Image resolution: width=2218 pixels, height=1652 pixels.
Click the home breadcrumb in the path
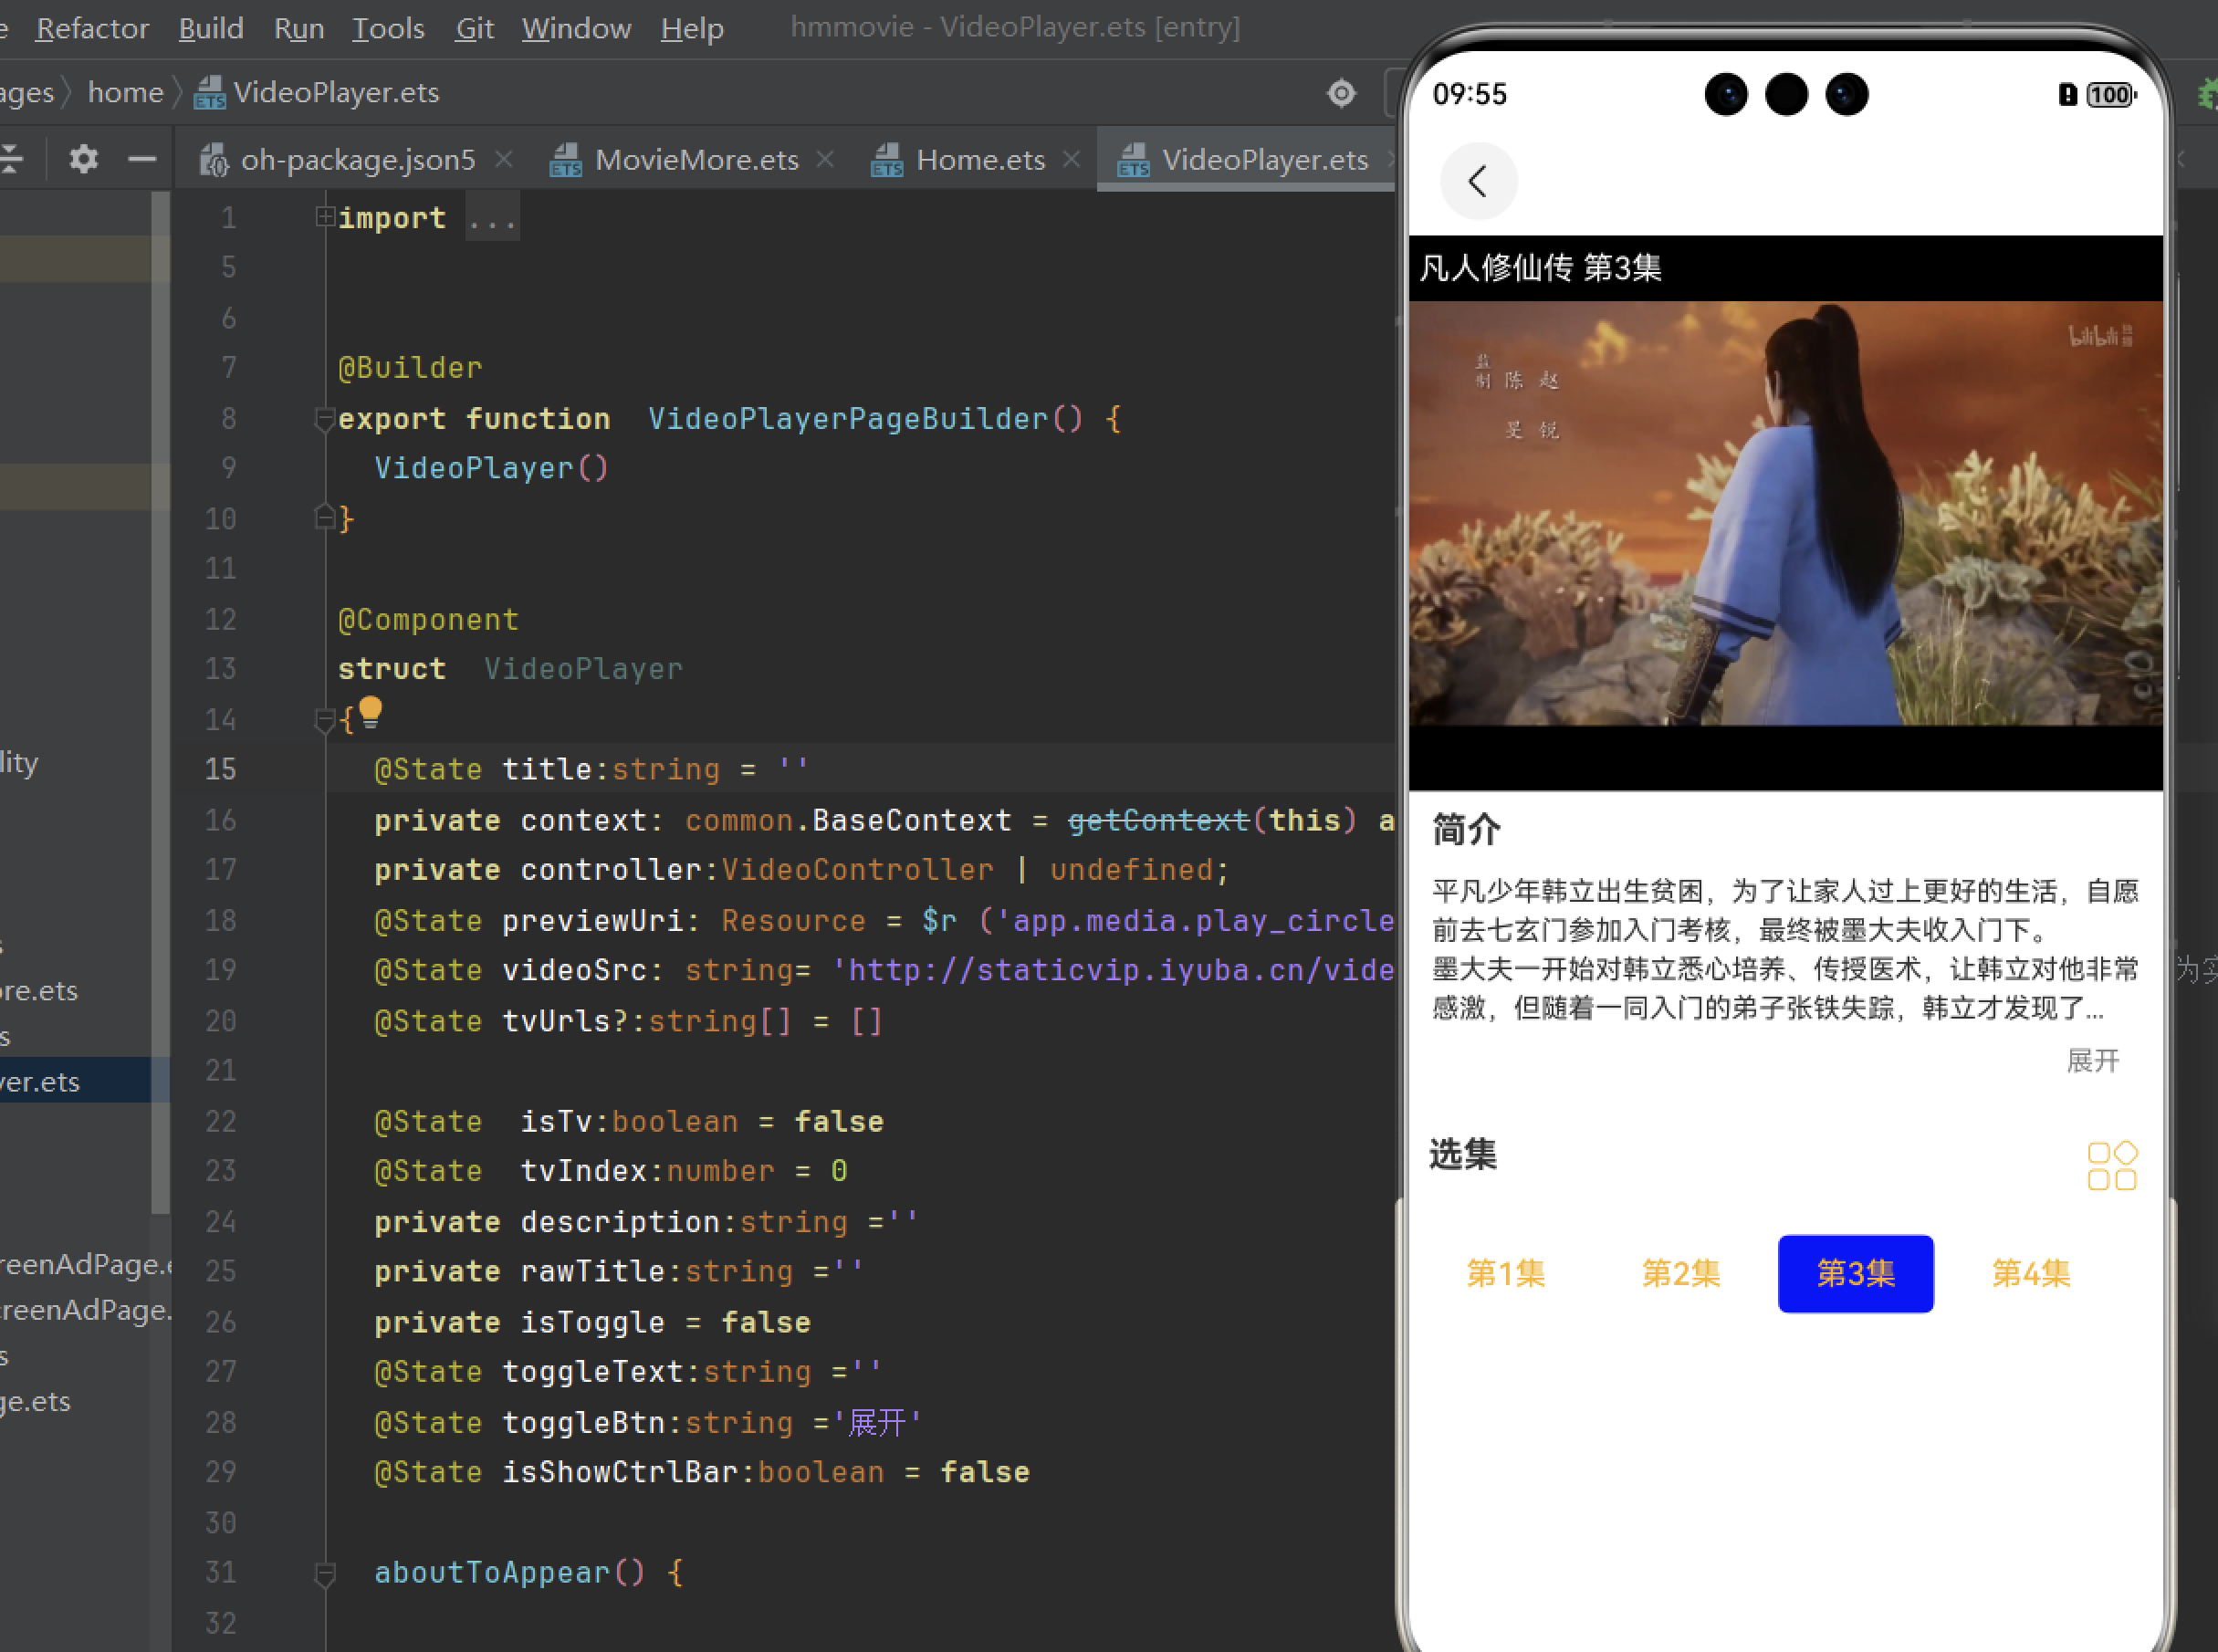tap(125, 93)
